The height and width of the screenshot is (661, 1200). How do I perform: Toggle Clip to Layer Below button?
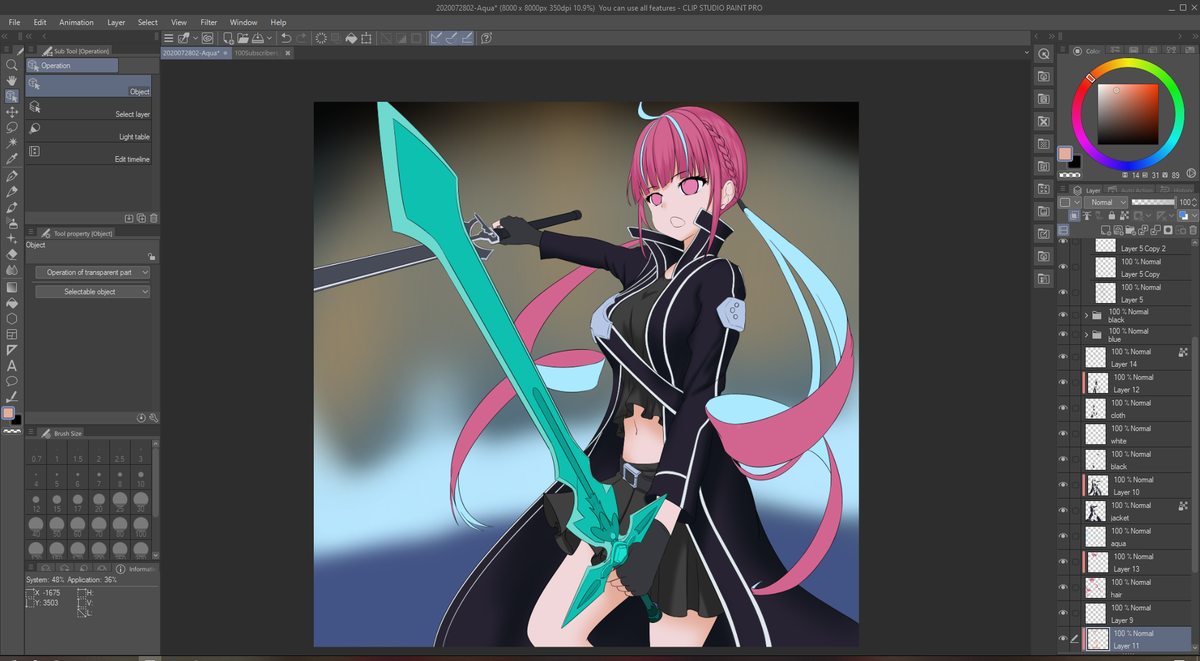tap(1074, 216)
